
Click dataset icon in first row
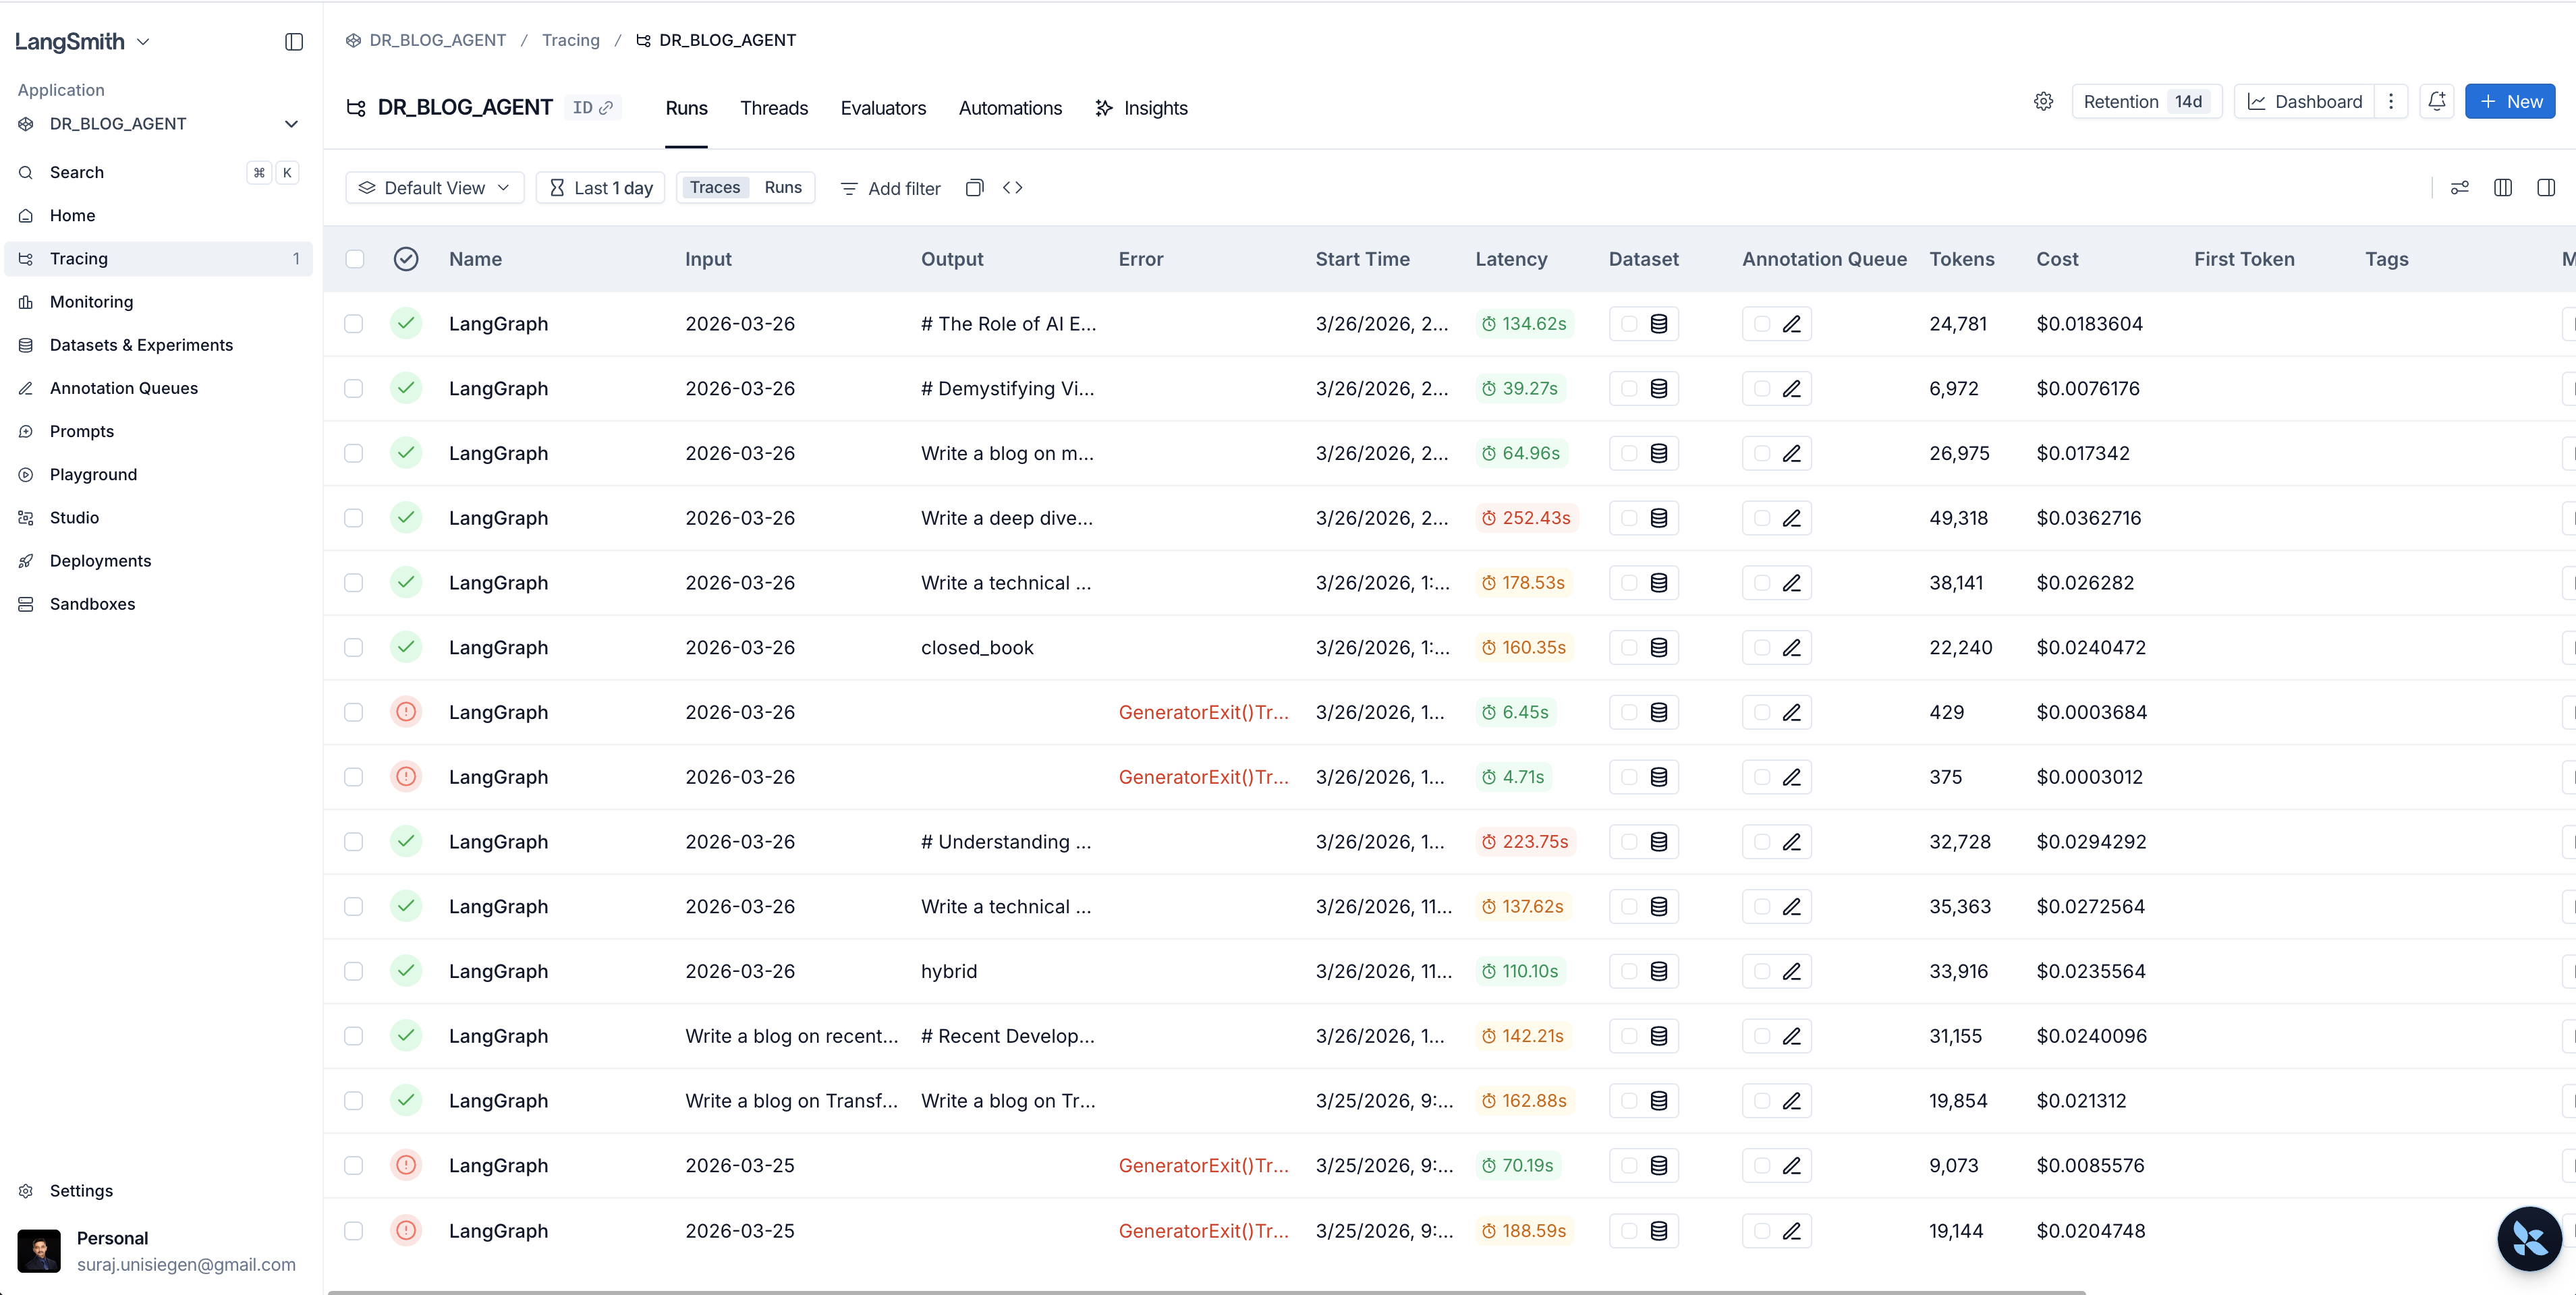[1658, 324]
